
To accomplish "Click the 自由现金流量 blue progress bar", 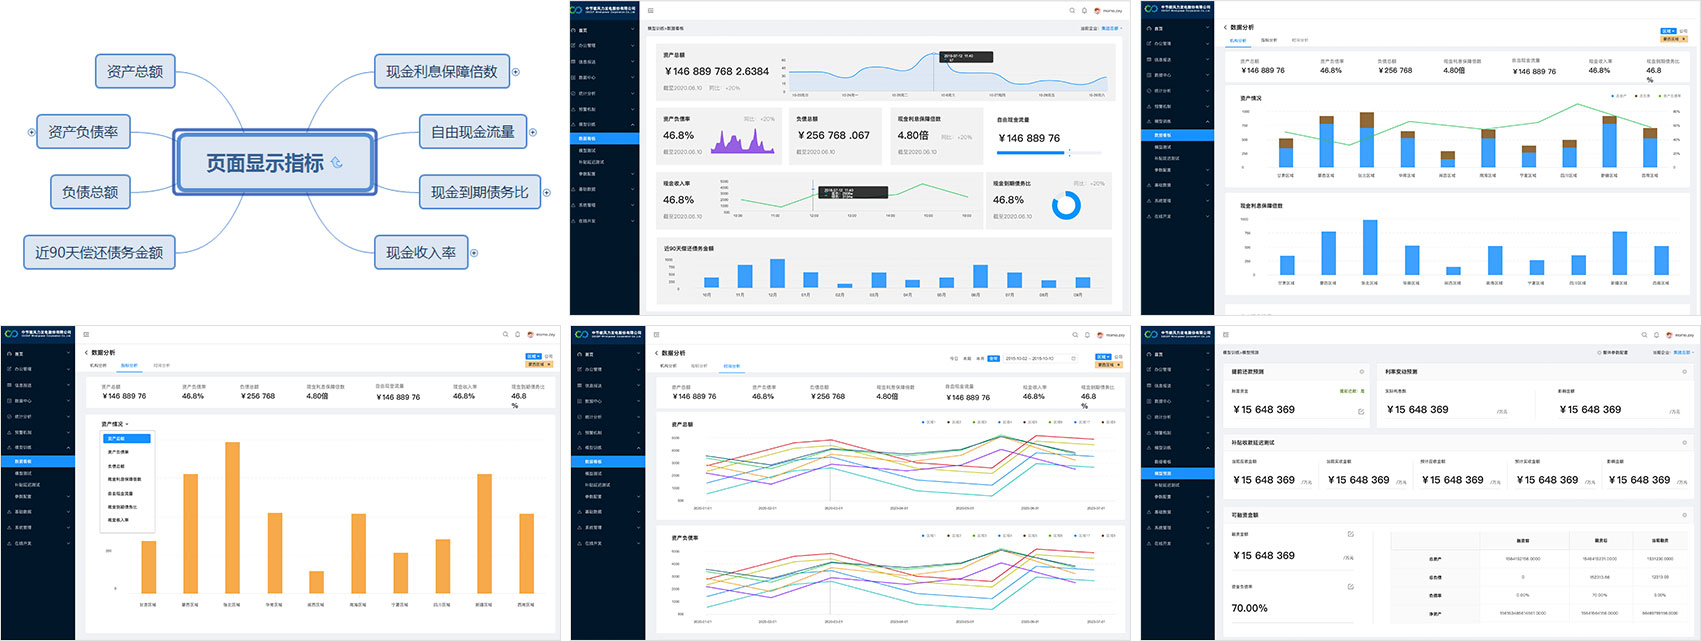I will pyautogui.click(x=1034, y=153).
